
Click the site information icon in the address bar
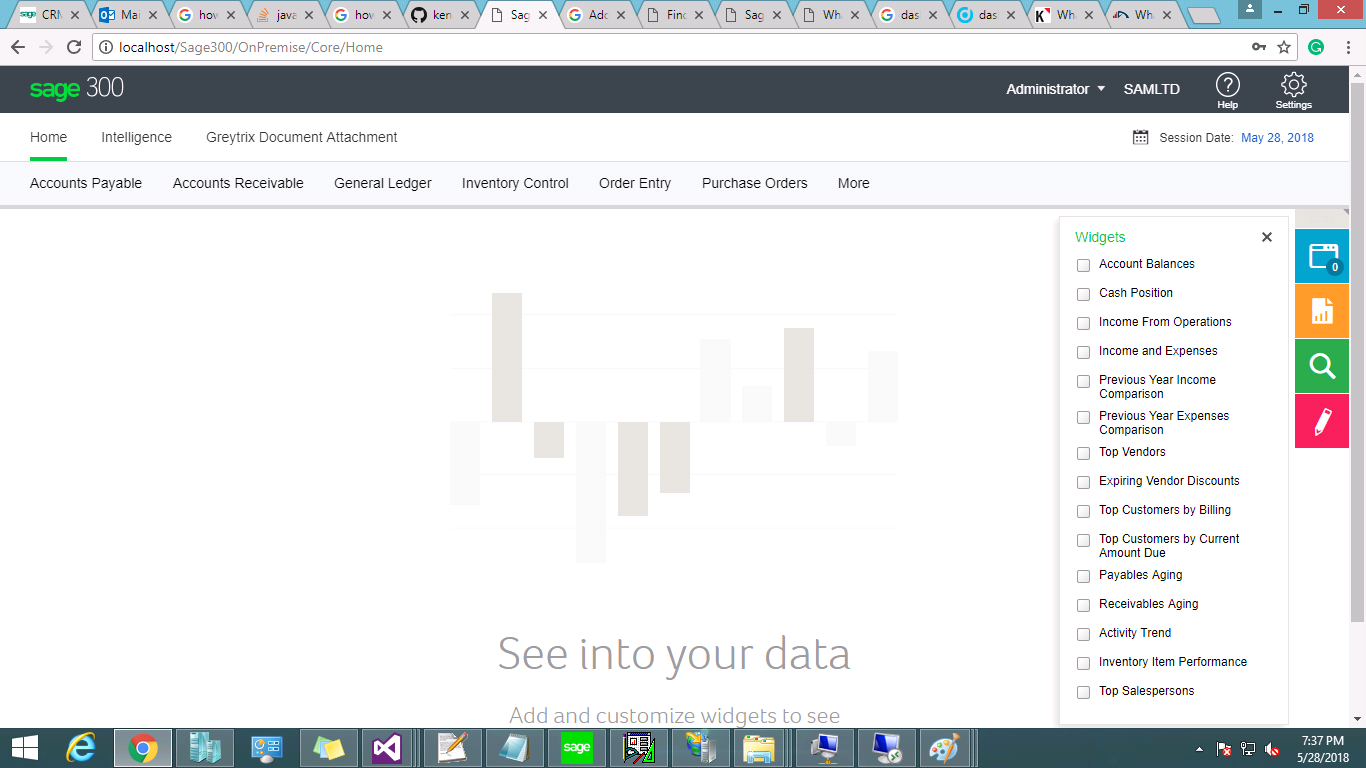click(x=106, y=47)
